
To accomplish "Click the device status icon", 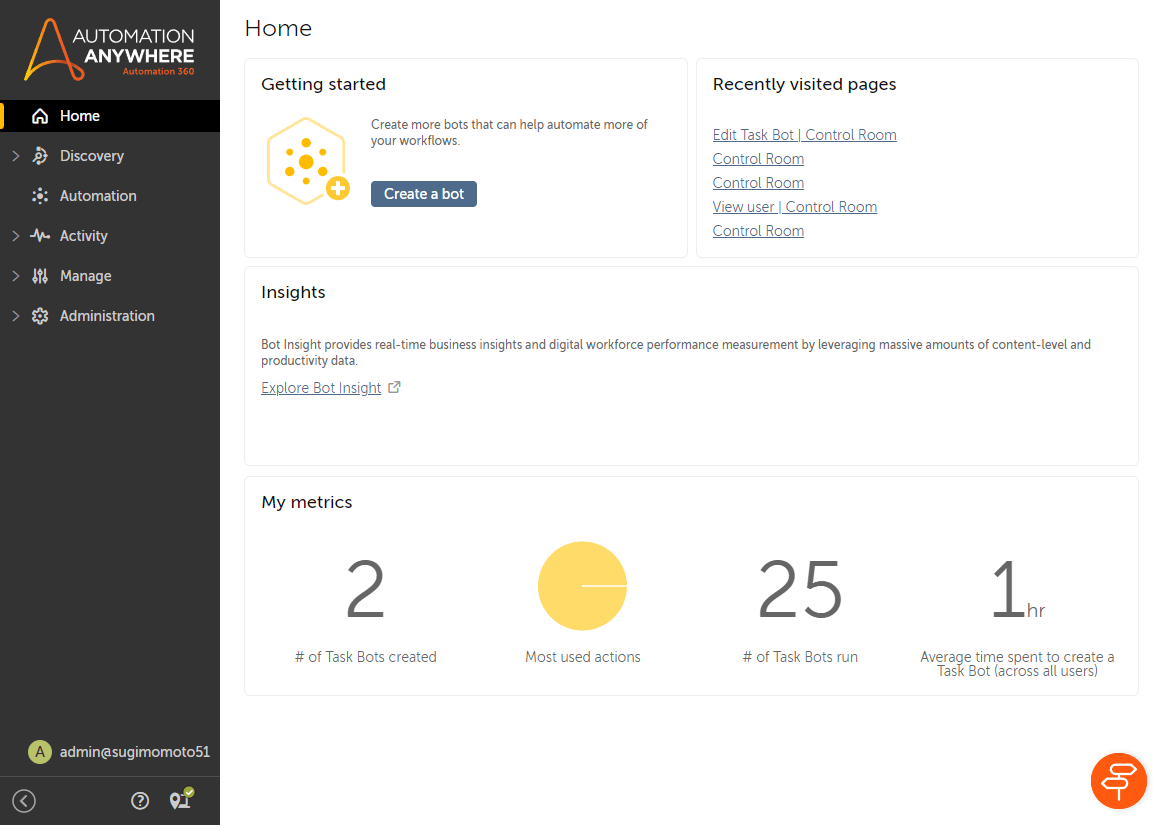I will (x=181, y=799).
